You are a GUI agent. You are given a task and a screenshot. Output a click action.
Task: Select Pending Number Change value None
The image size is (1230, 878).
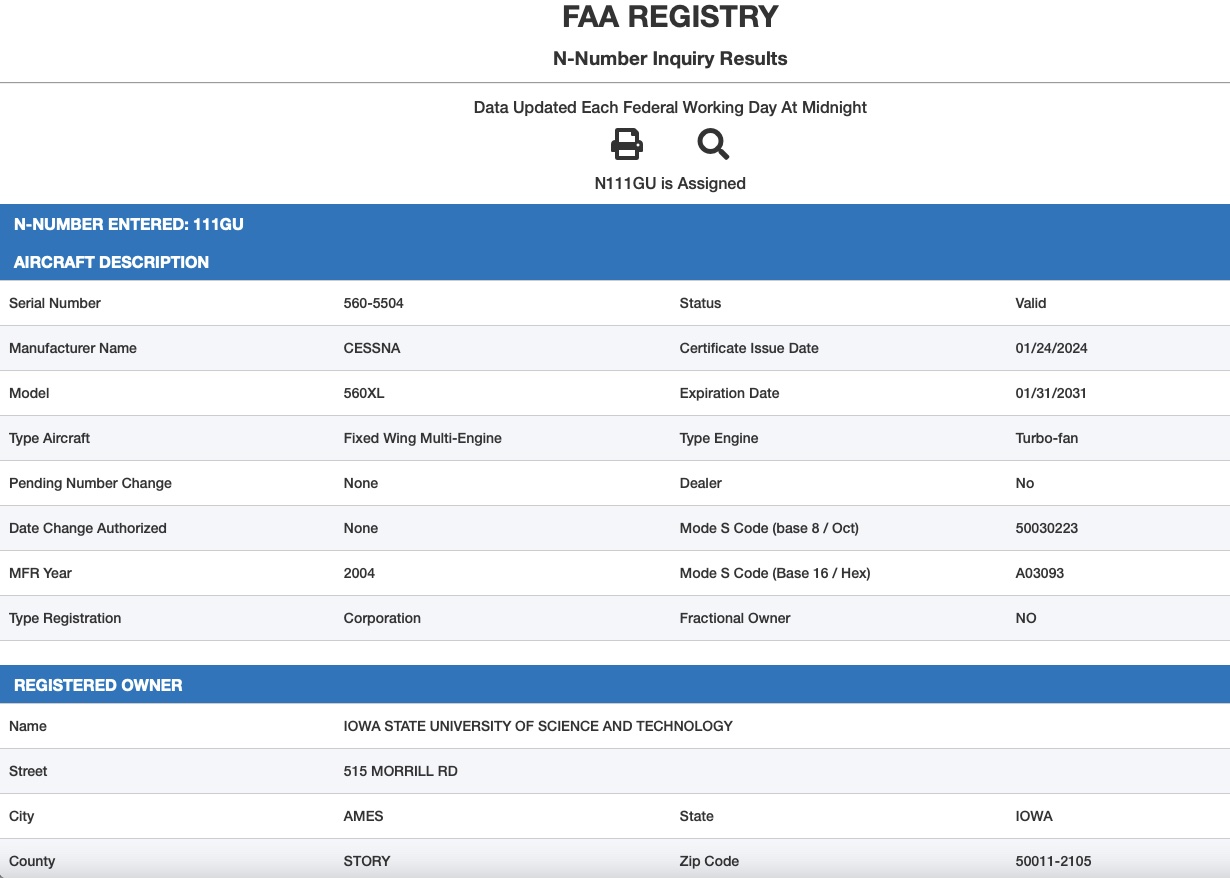point(361,483)
